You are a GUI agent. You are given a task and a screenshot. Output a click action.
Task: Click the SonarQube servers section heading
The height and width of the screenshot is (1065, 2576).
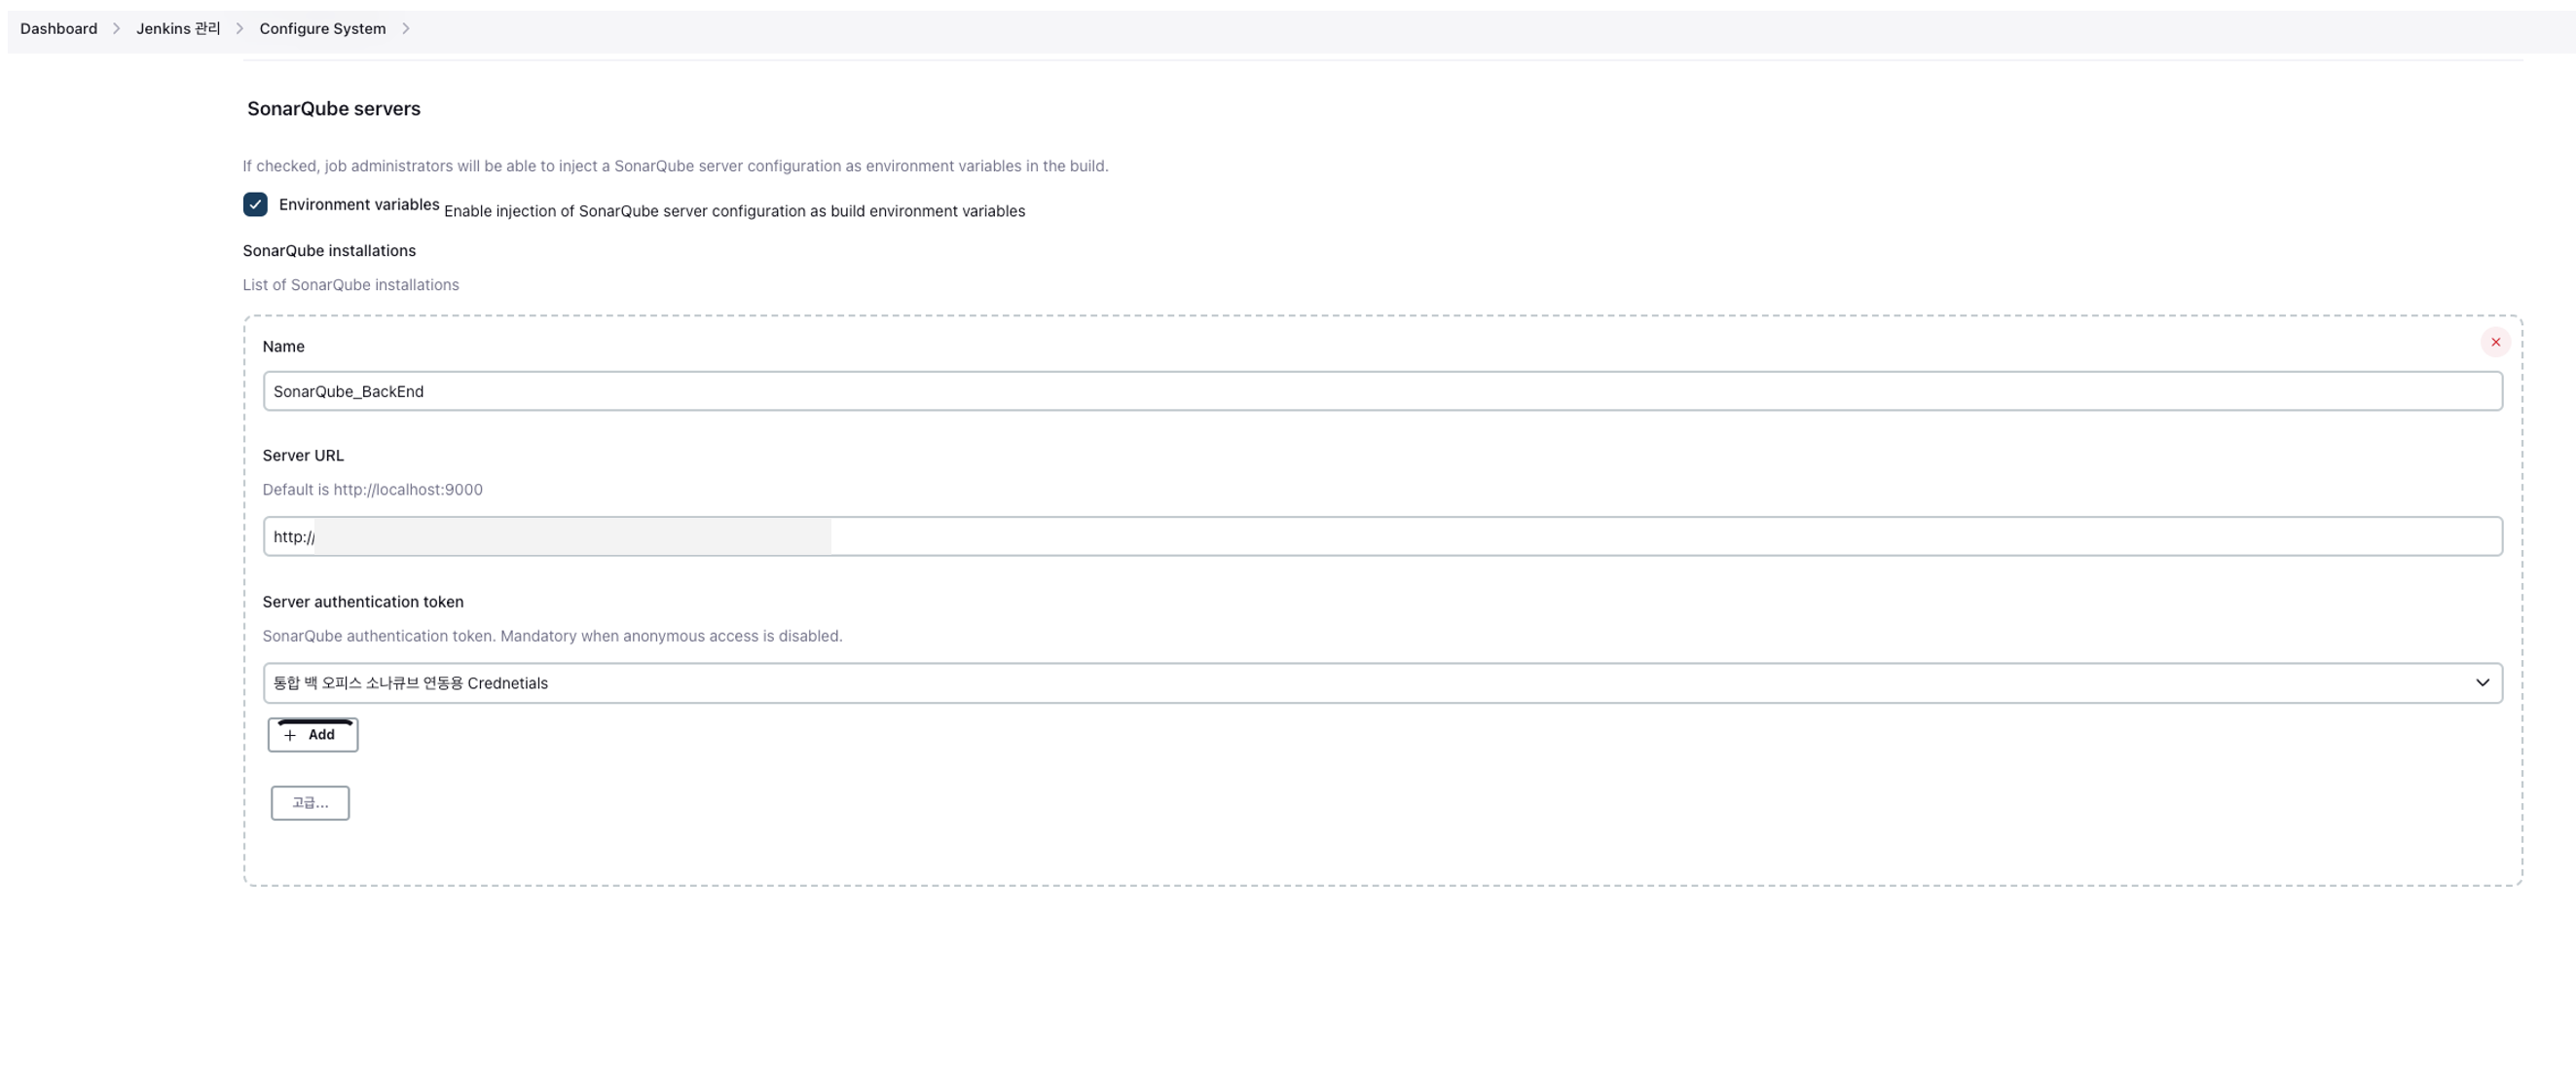(x=333, y=108)
